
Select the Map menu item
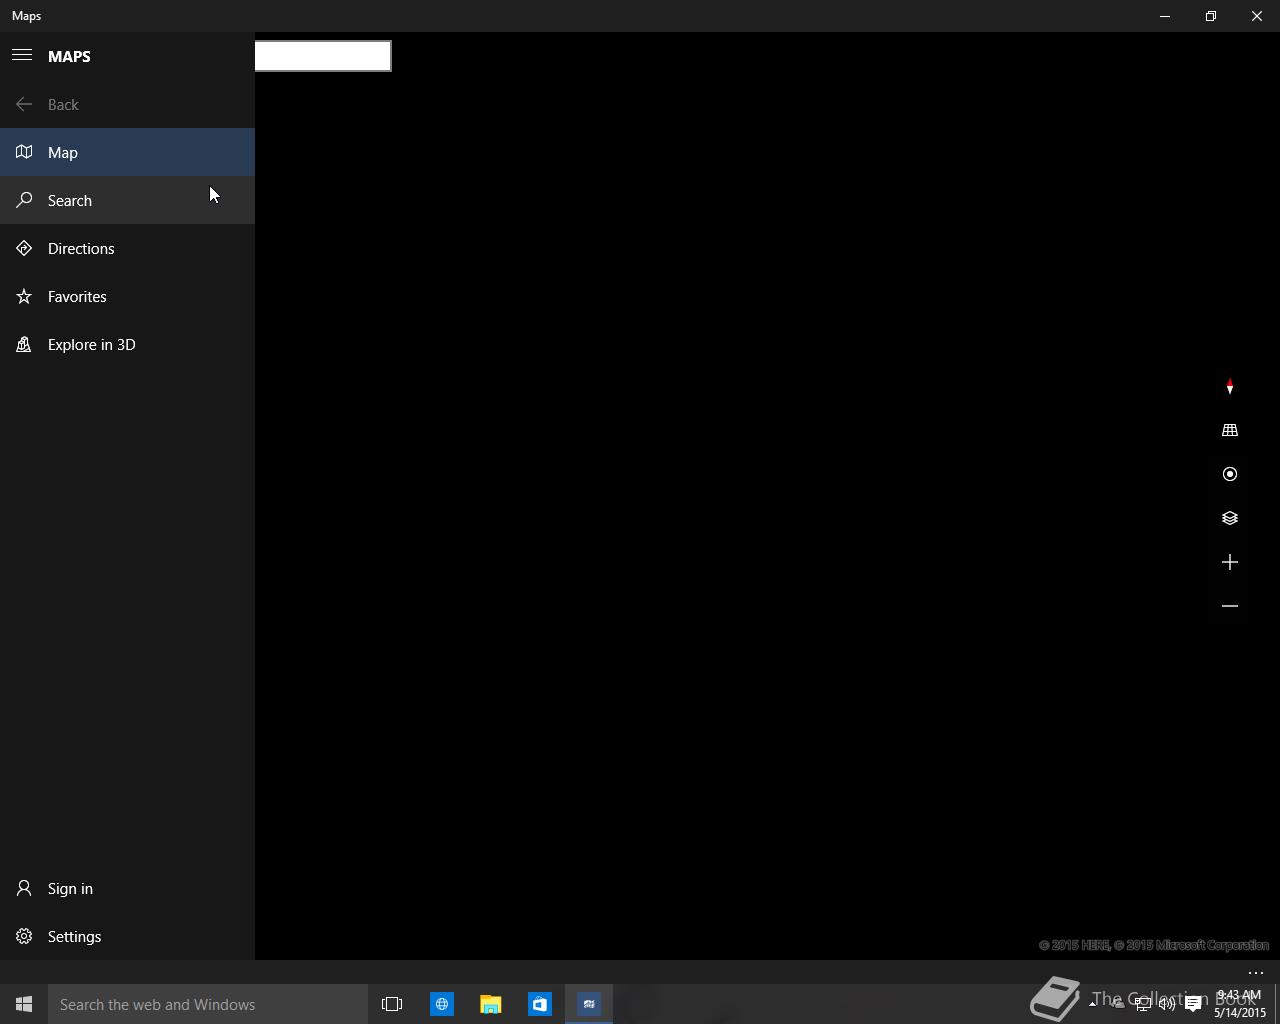(127, 152)
